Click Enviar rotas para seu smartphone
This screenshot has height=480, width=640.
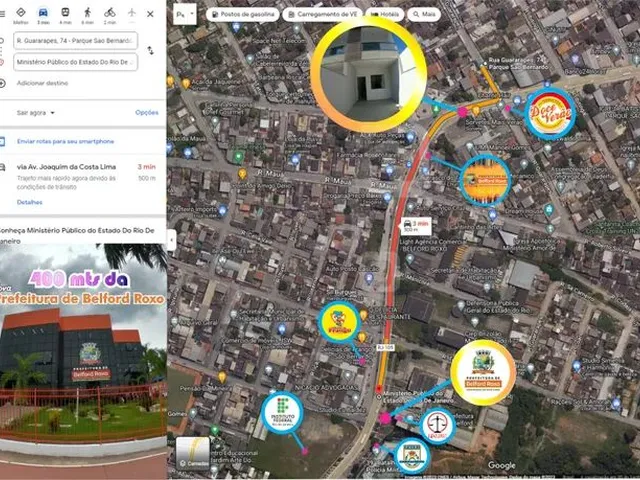pyautogui.click(x=65, y=141)
